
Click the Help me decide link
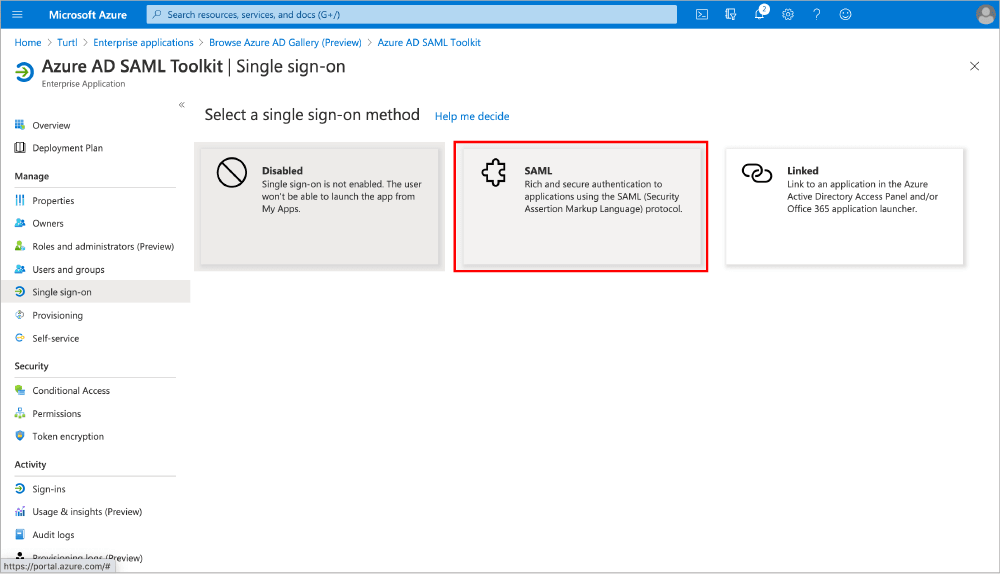(472, 117)
